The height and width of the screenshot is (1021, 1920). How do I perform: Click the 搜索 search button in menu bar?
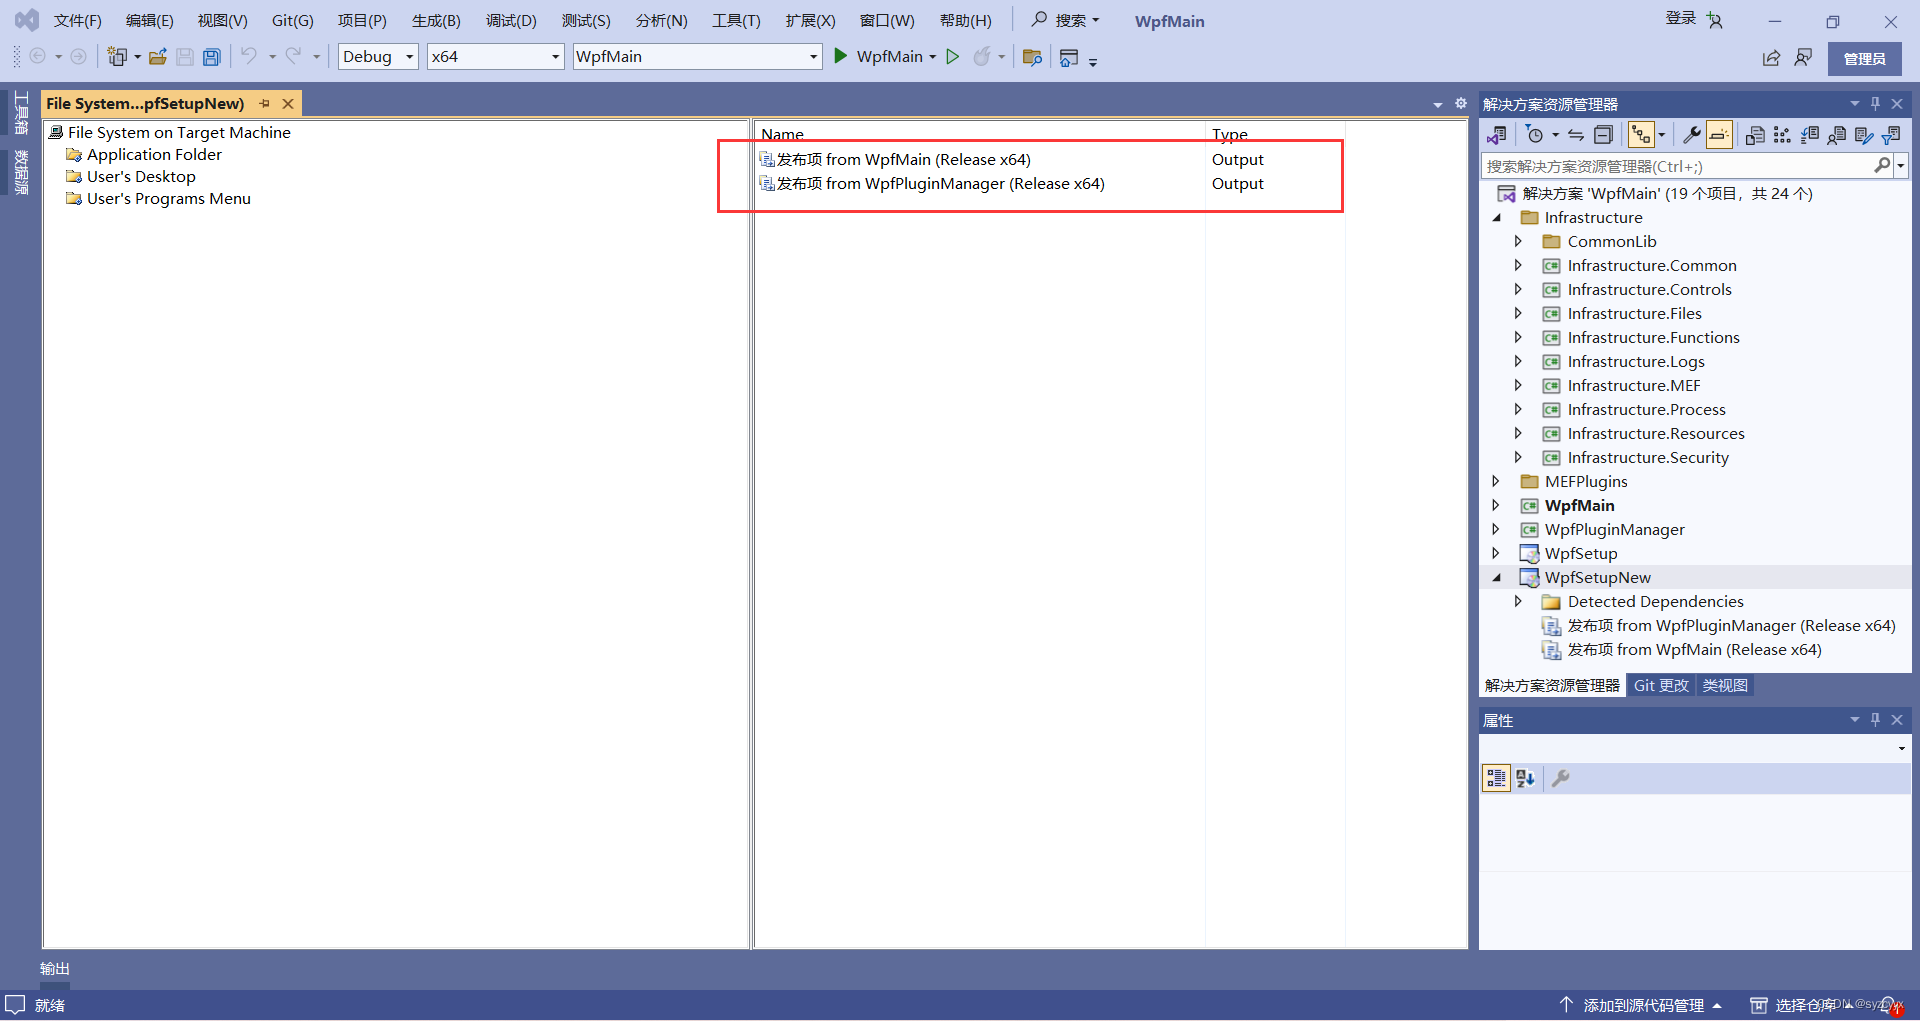pos(1066,20)
